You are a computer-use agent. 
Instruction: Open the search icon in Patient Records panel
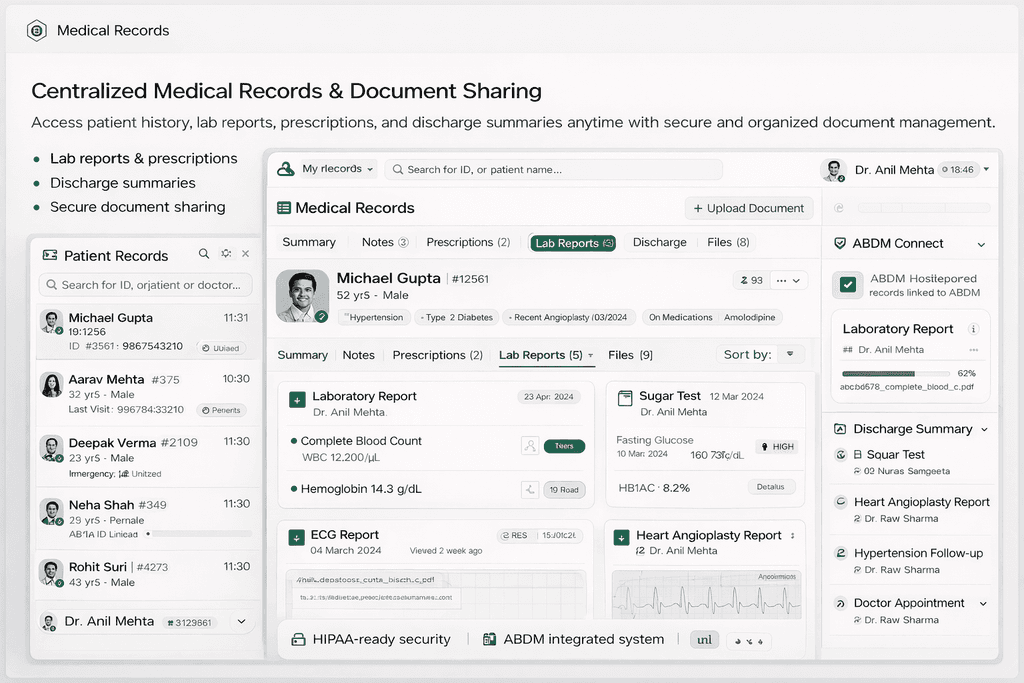203,254
